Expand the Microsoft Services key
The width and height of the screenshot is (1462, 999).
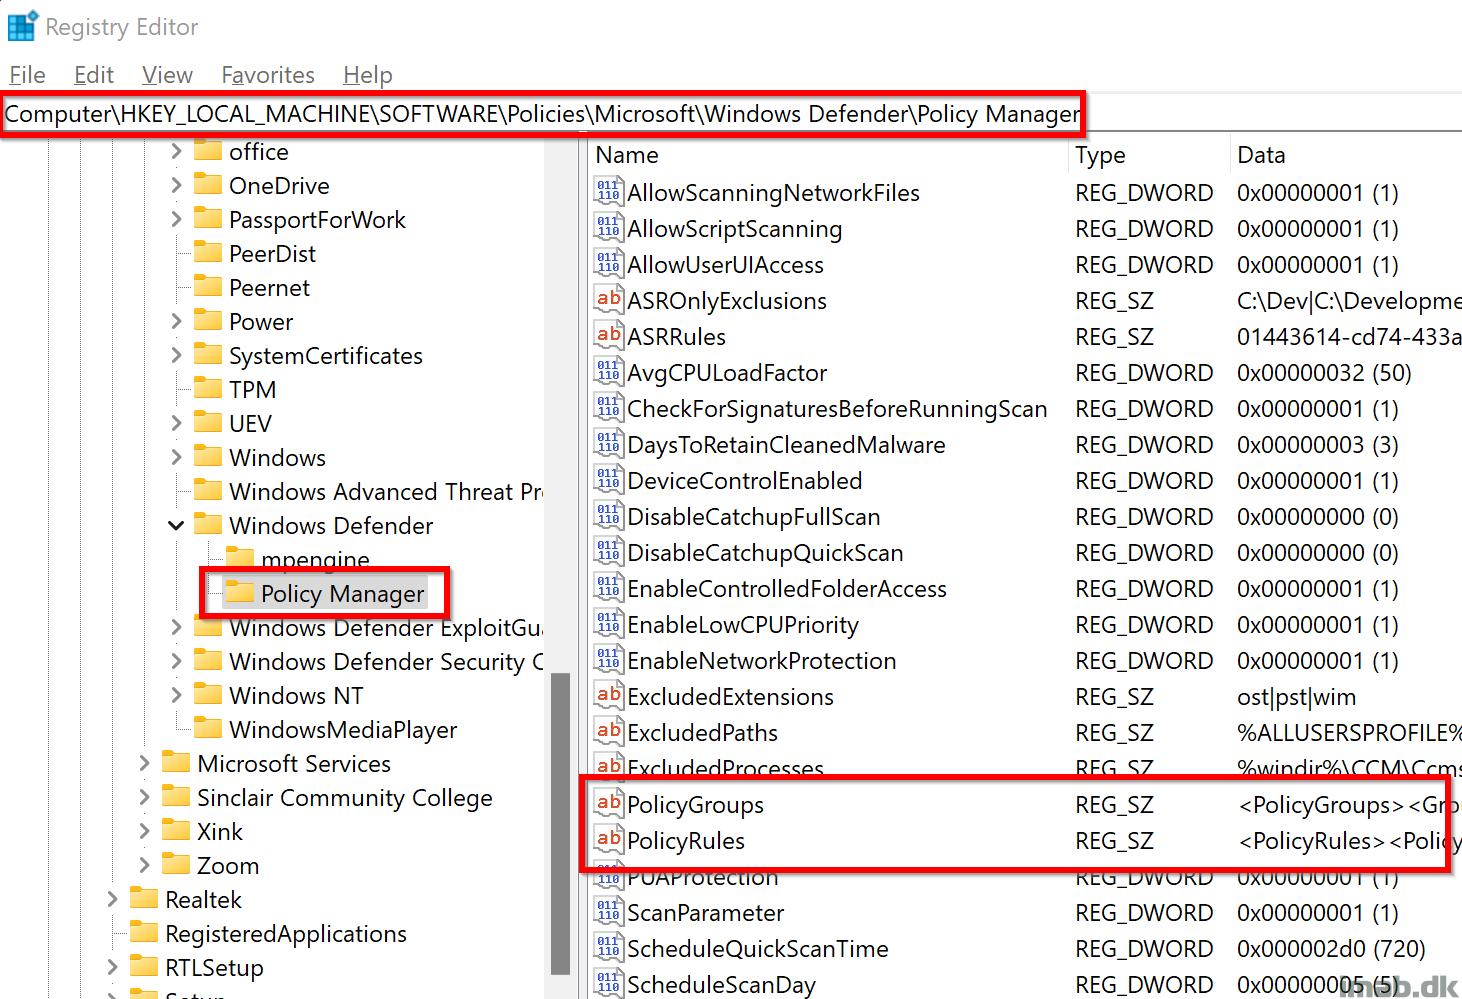[x=144, y=763]
